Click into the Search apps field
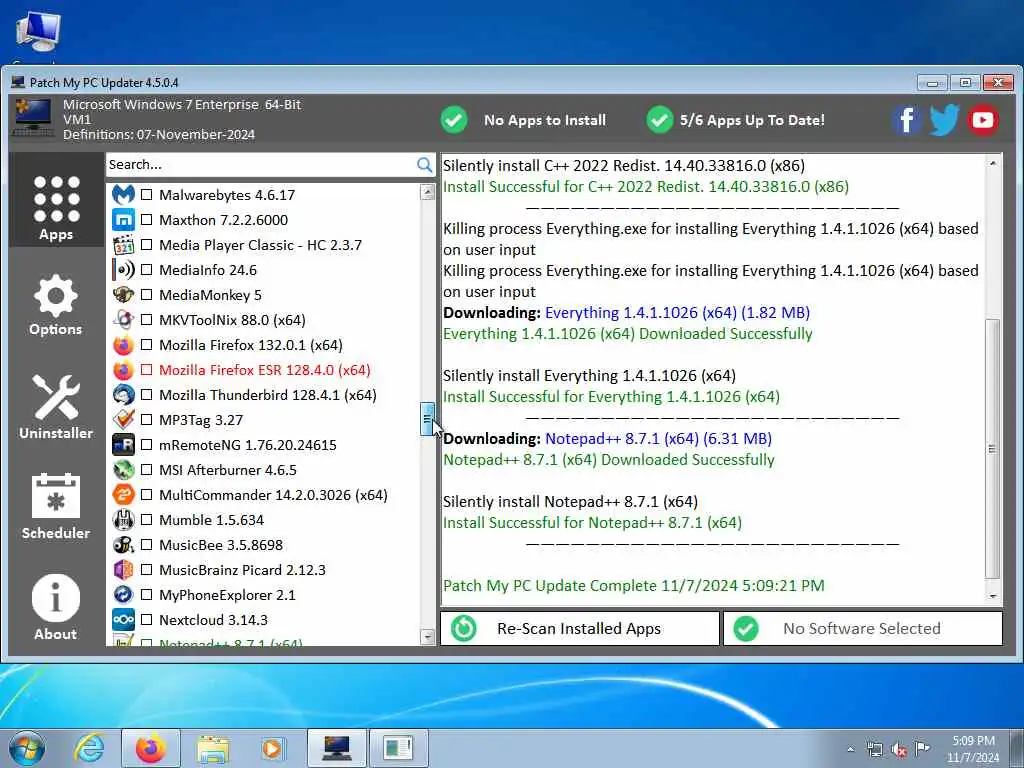Image resolution: width=1024 pixels, height=768 pixels. point(261,165)
